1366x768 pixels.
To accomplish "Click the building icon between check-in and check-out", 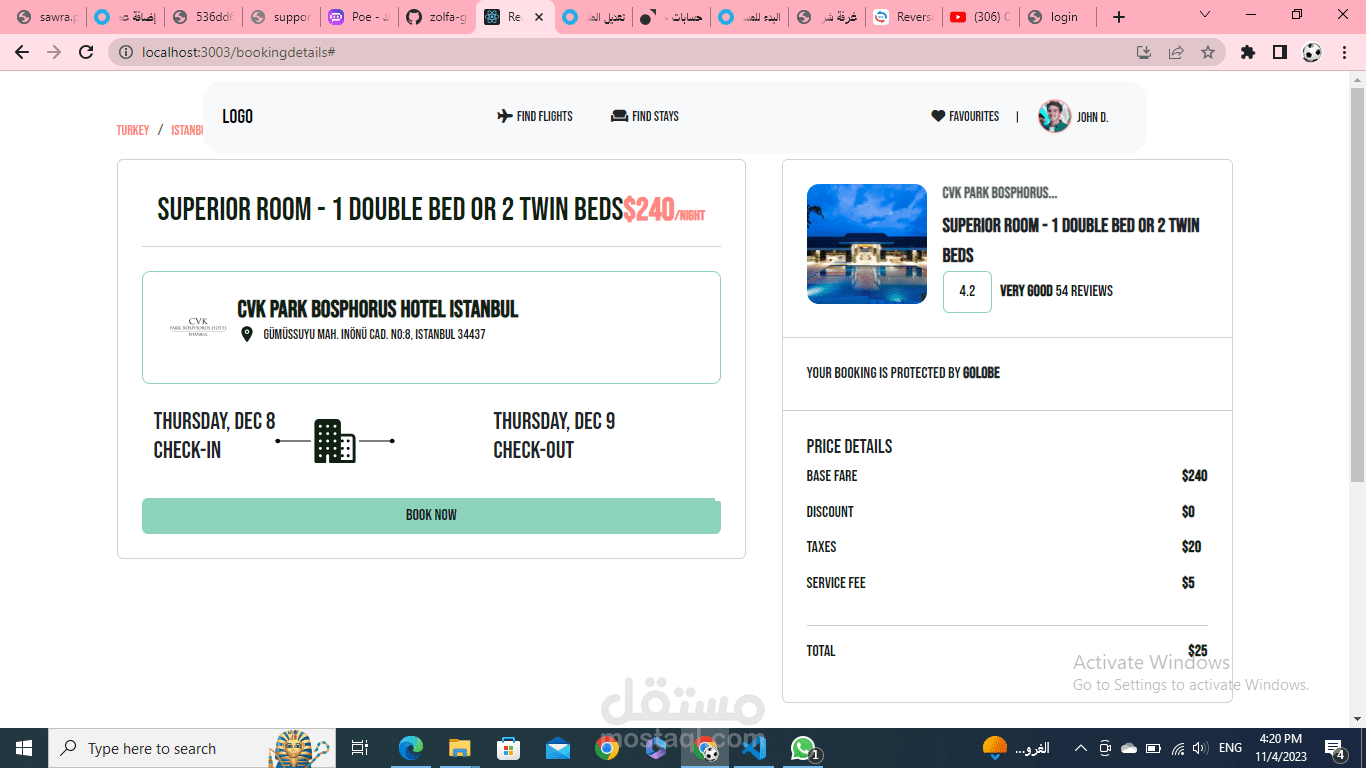I will (x=335, y=441).
